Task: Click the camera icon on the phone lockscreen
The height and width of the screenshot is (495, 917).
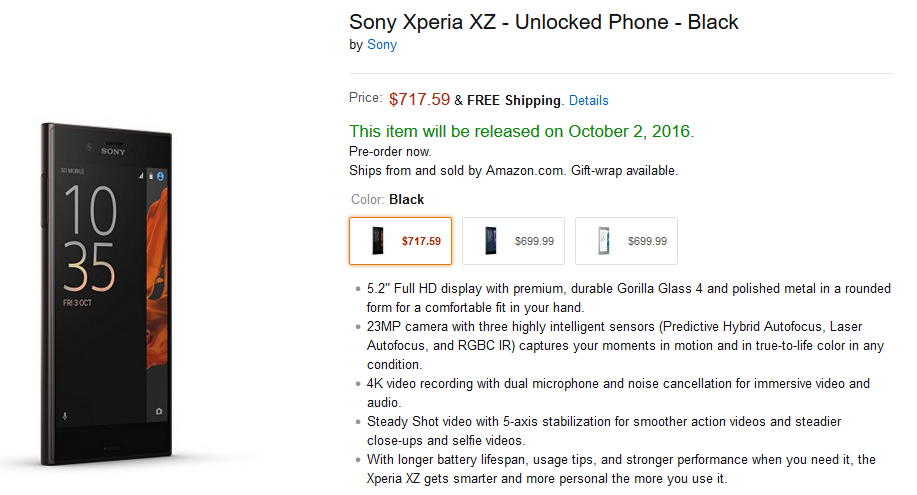Action: click(x=158, y=411)
